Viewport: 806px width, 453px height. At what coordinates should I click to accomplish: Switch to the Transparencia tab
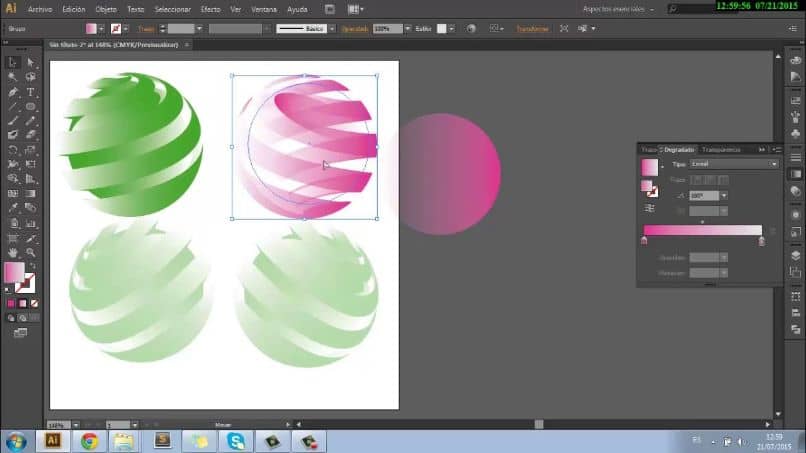[x=722, y=149]
